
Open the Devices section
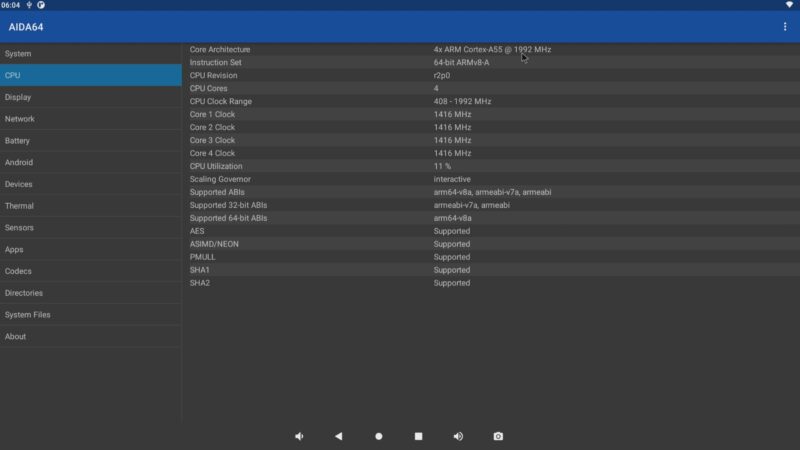click(91, 184)
